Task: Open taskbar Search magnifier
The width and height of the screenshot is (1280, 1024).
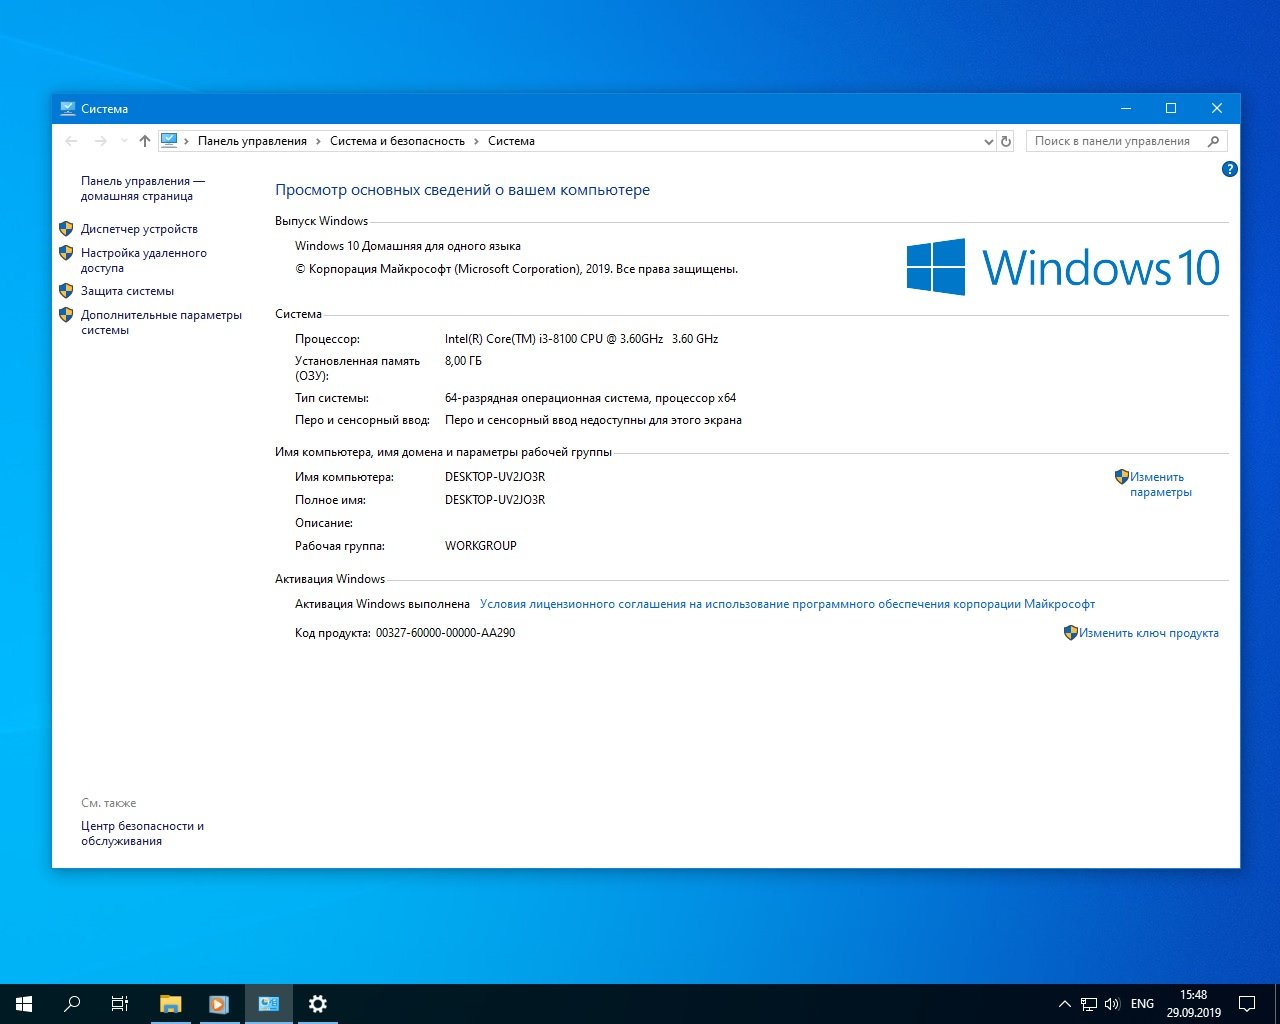Action: (x=72, y=1004)
